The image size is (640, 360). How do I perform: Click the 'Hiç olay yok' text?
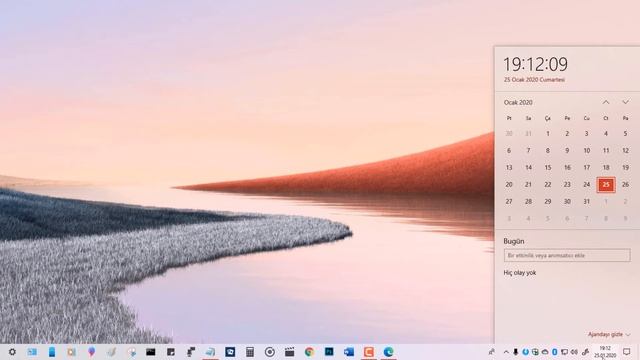pyautogui.click(x=520, y=273)
